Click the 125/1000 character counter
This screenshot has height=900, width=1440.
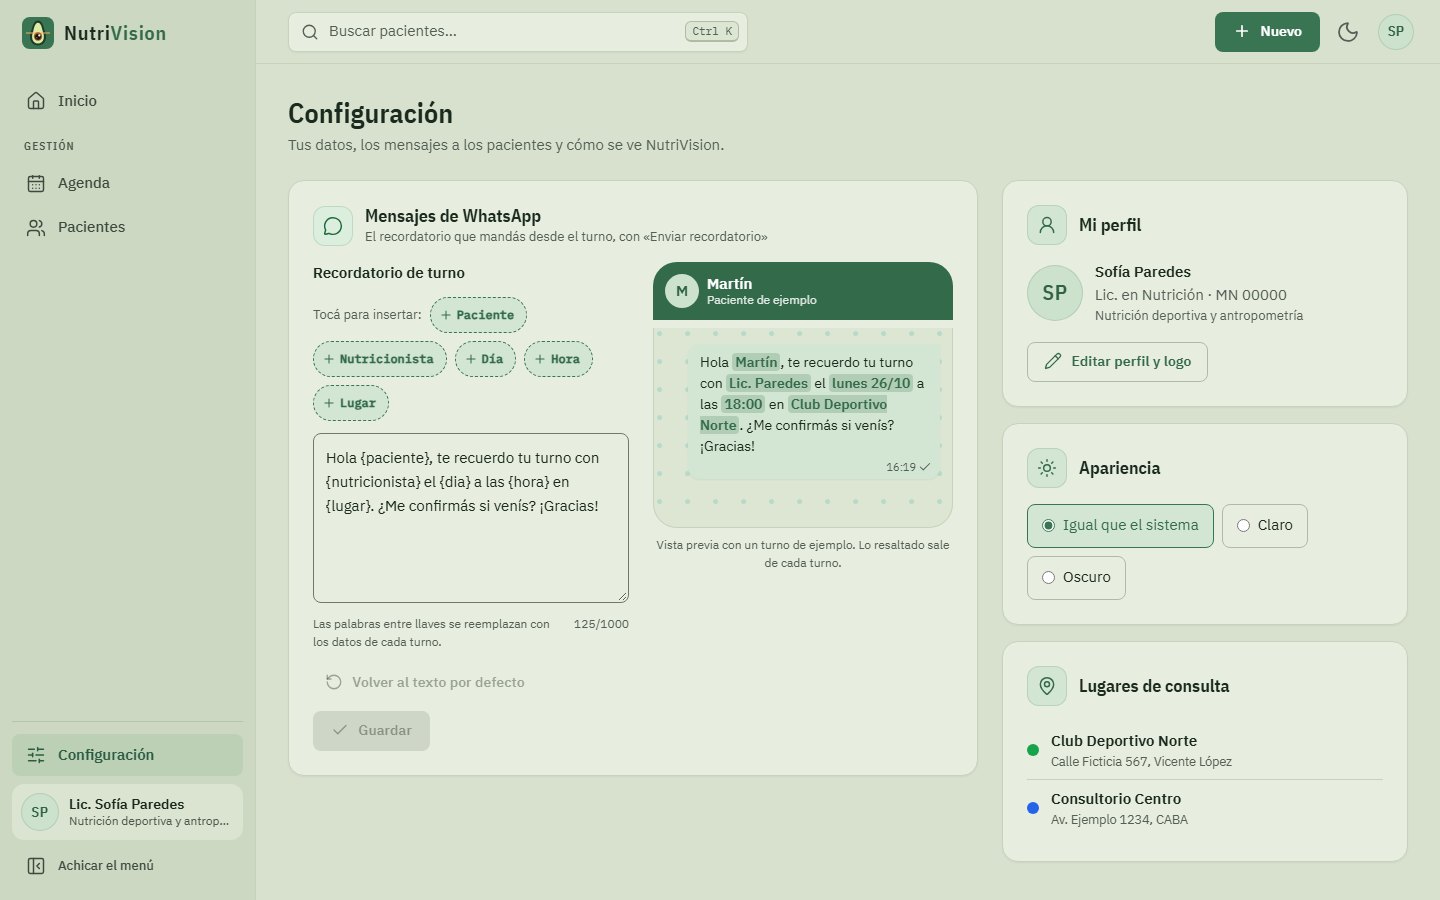601,624
